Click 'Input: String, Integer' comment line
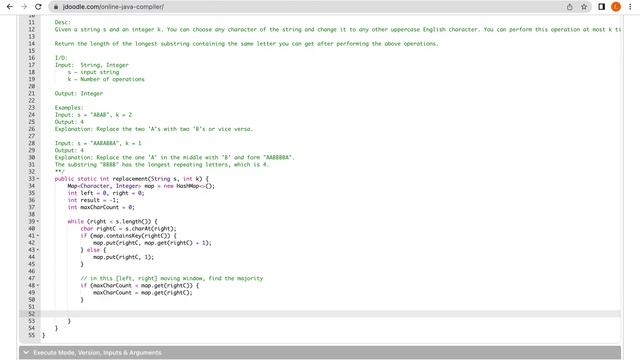Image resolution: width=640 pixels, height=360 pixels. 91,65
